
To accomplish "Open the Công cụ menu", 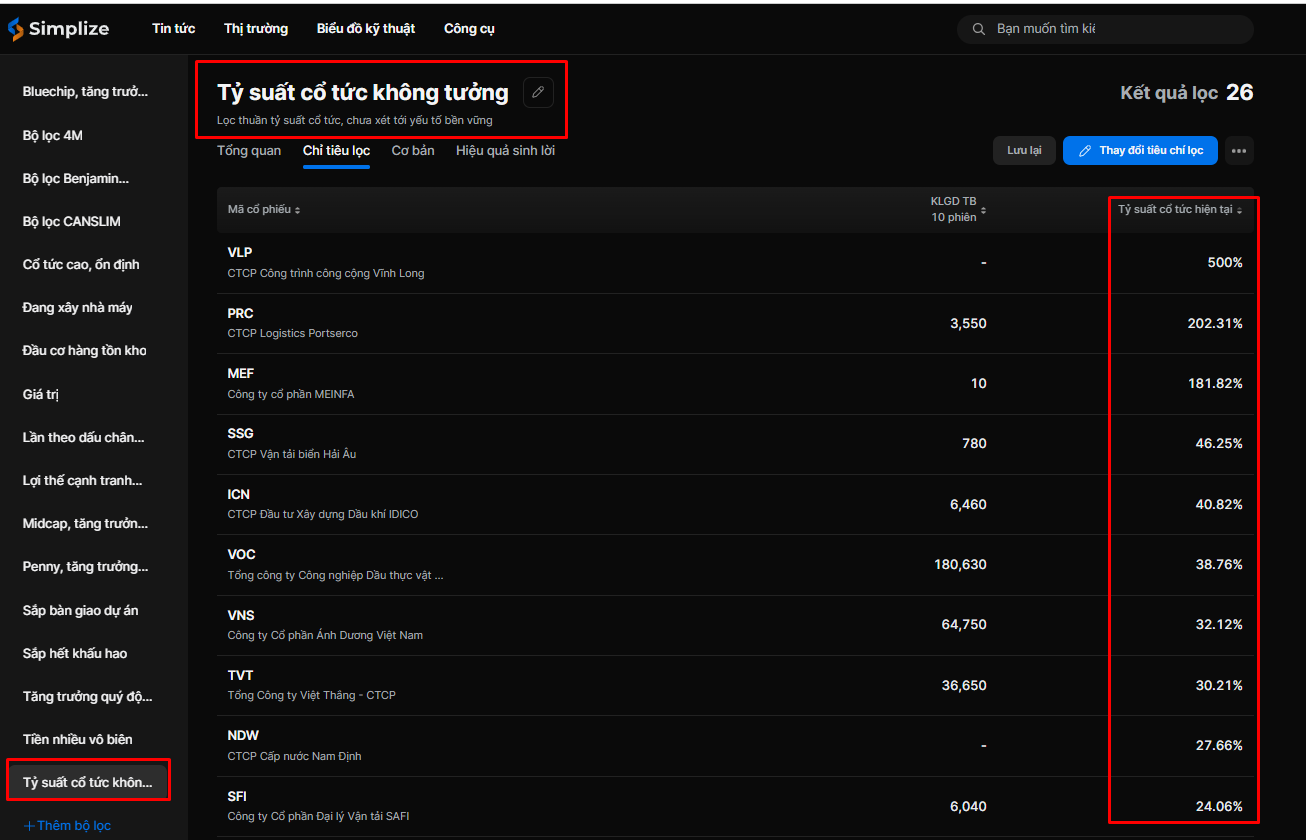I will 469,29.
